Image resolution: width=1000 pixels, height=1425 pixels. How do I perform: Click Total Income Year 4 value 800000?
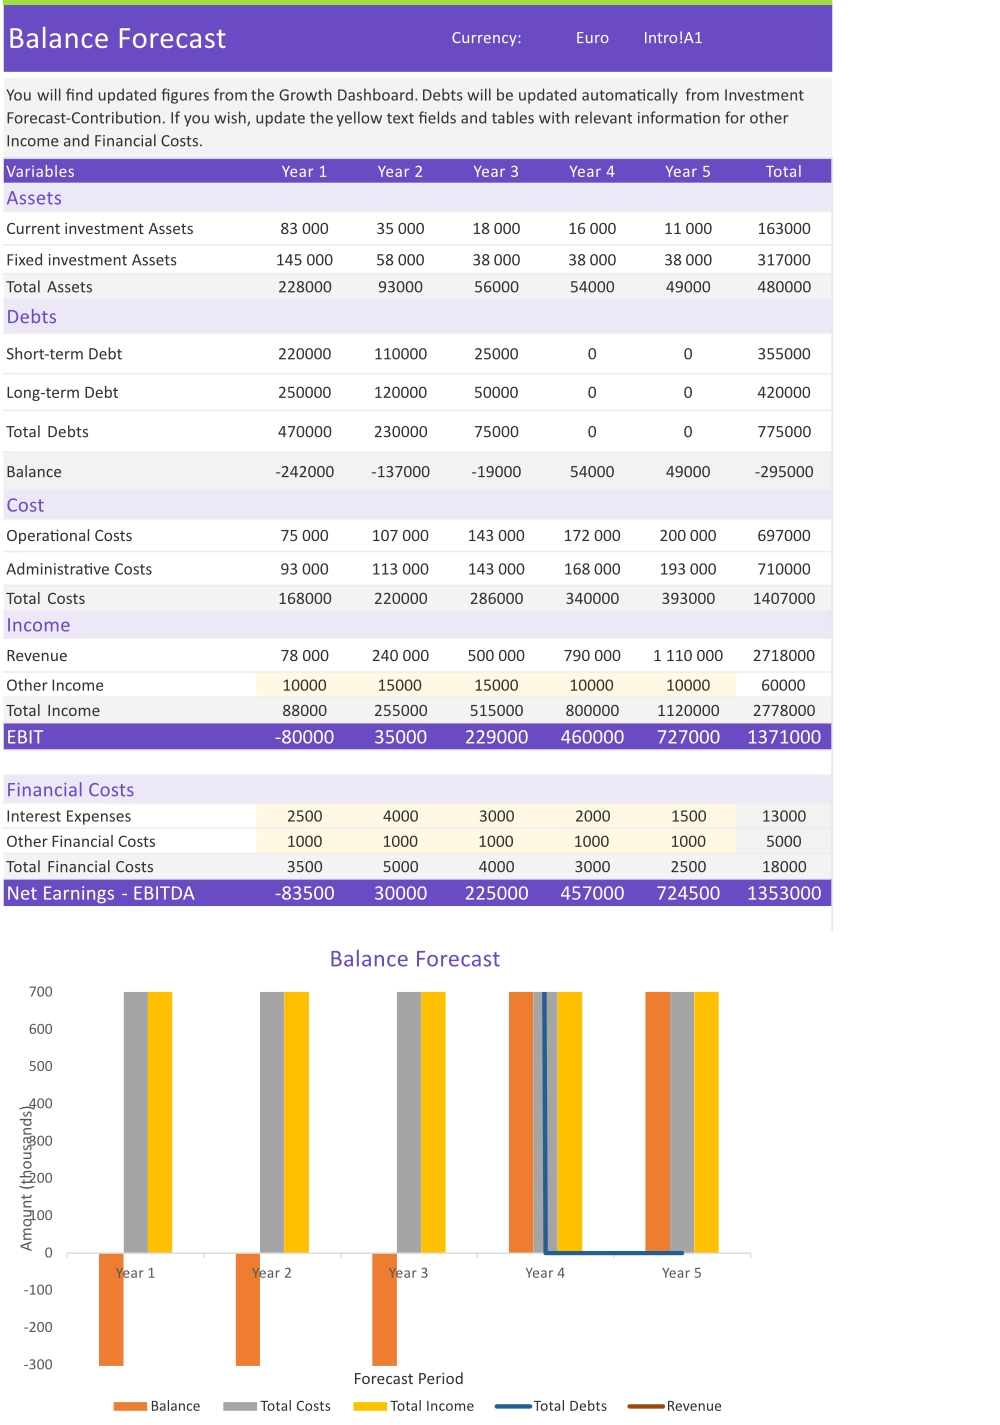pyautogui.click(x=592, y=711)
